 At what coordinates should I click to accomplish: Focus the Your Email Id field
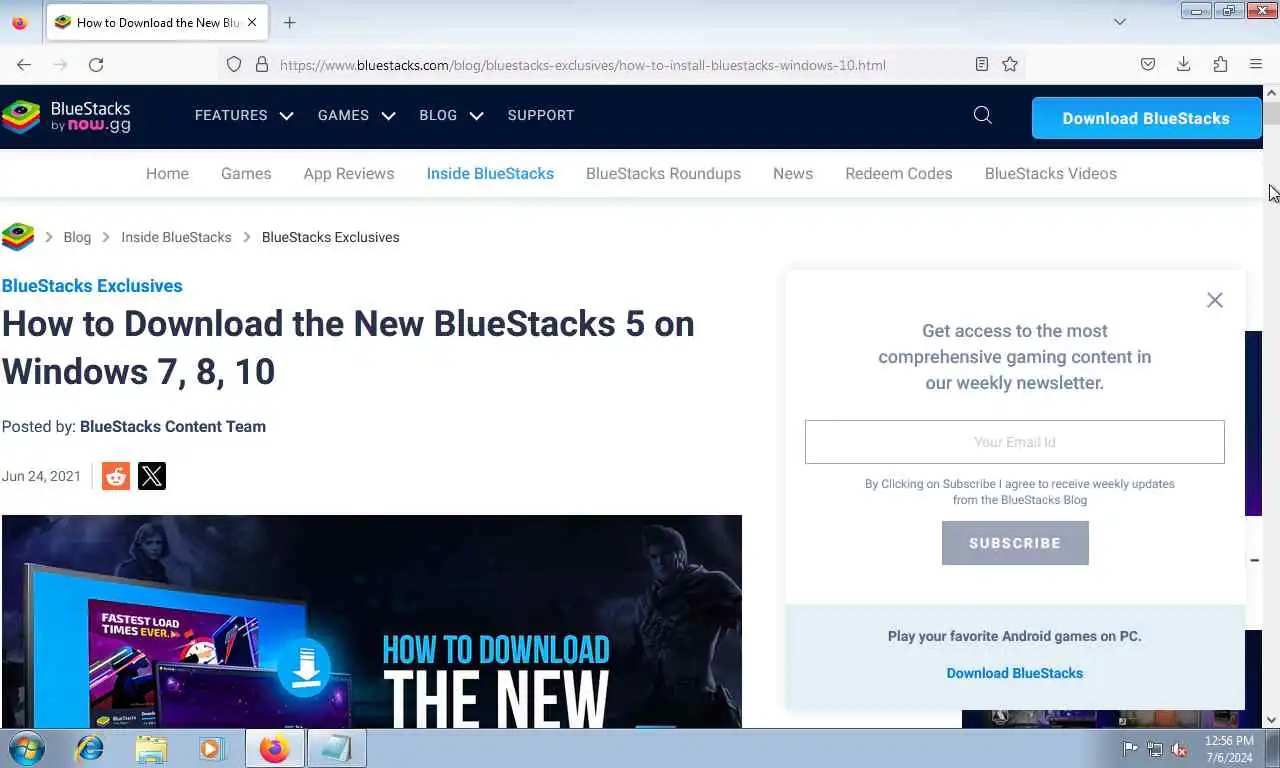[x=1015, y=442]
